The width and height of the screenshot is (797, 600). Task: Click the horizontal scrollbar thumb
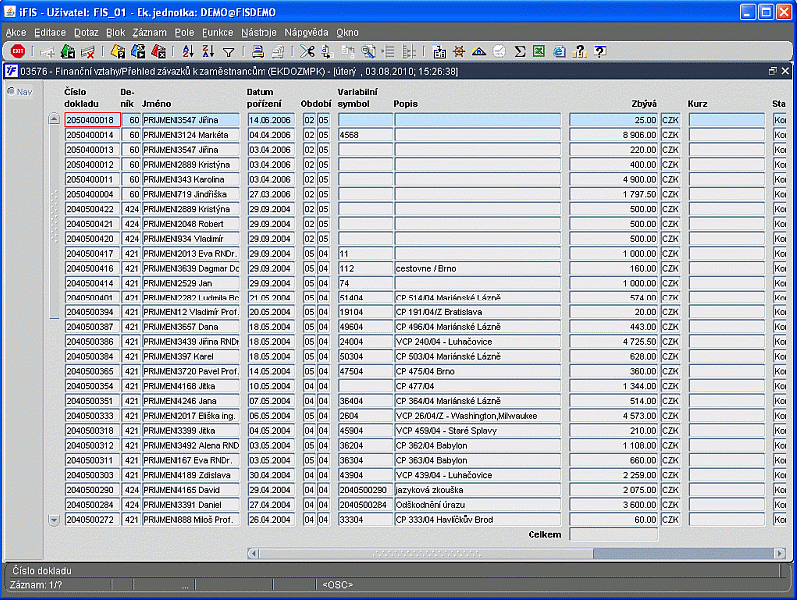[426, 553]
